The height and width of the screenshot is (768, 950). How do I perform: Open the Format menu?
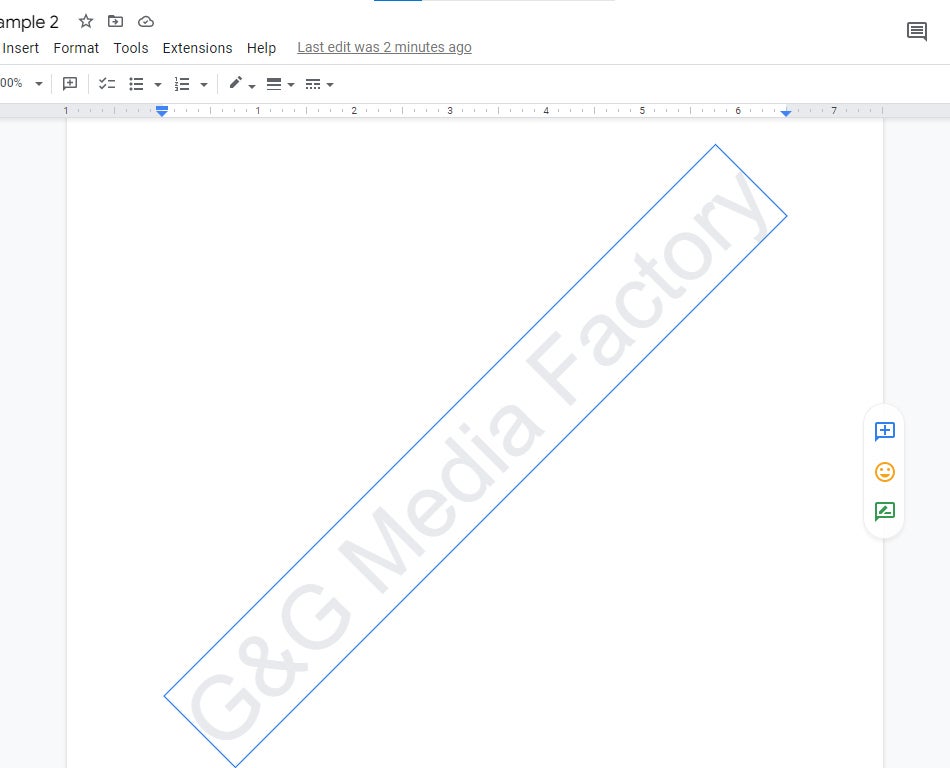tap(76, 48)
